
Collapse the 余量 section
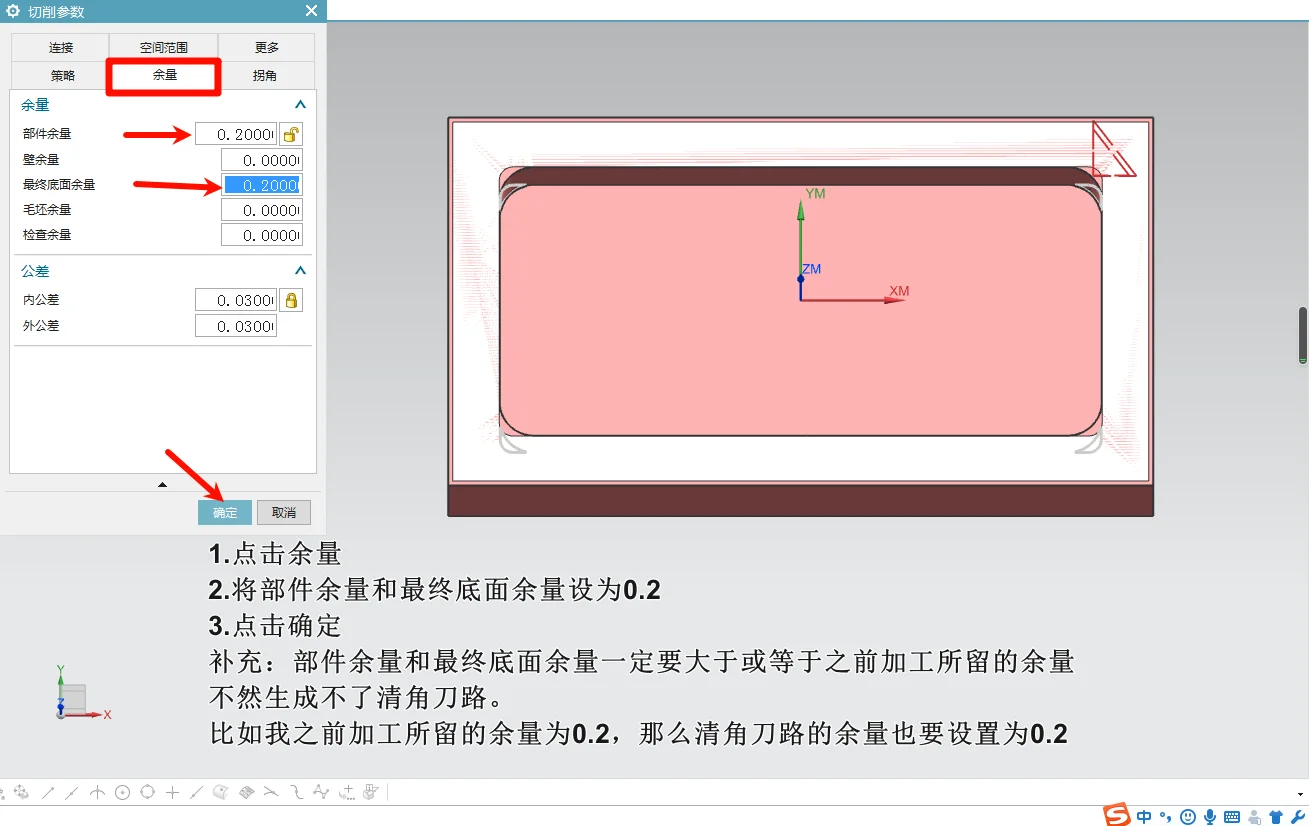(300, 104)
